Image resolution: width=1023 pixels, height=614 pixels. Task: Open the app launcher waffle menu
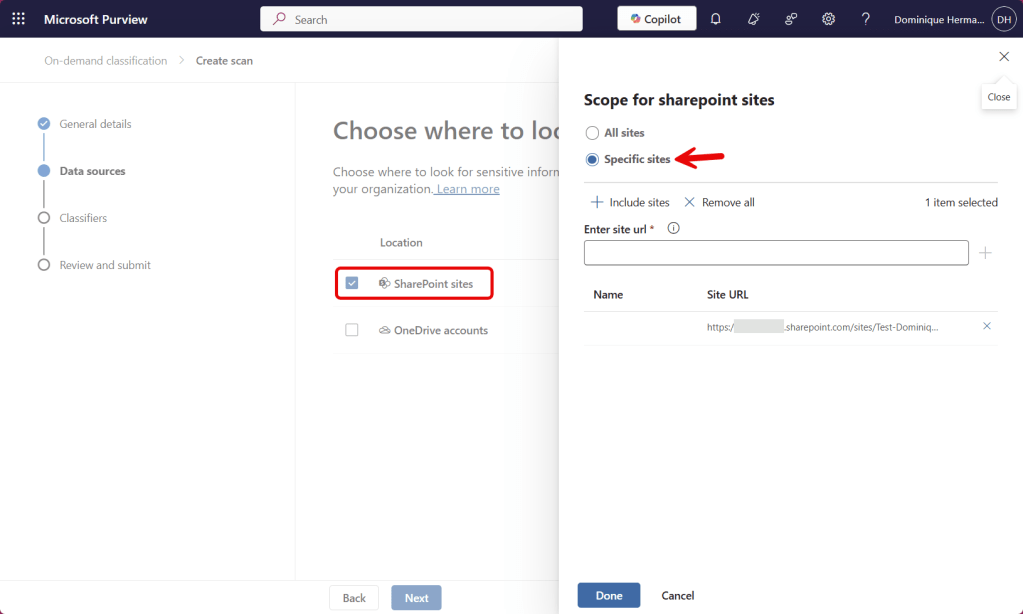click(x=17, y=17)
